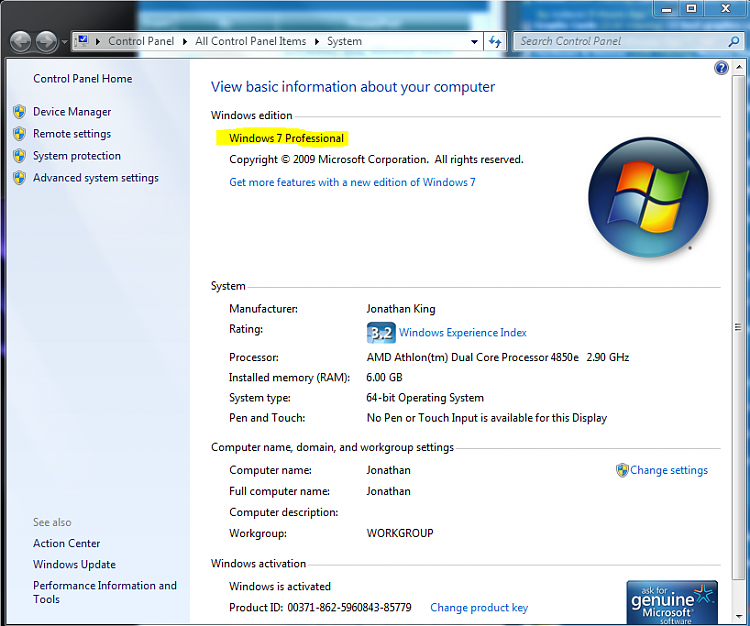Click the WORKGROUP value text
This screenshot has height=626, width=750.
point(400,533)
